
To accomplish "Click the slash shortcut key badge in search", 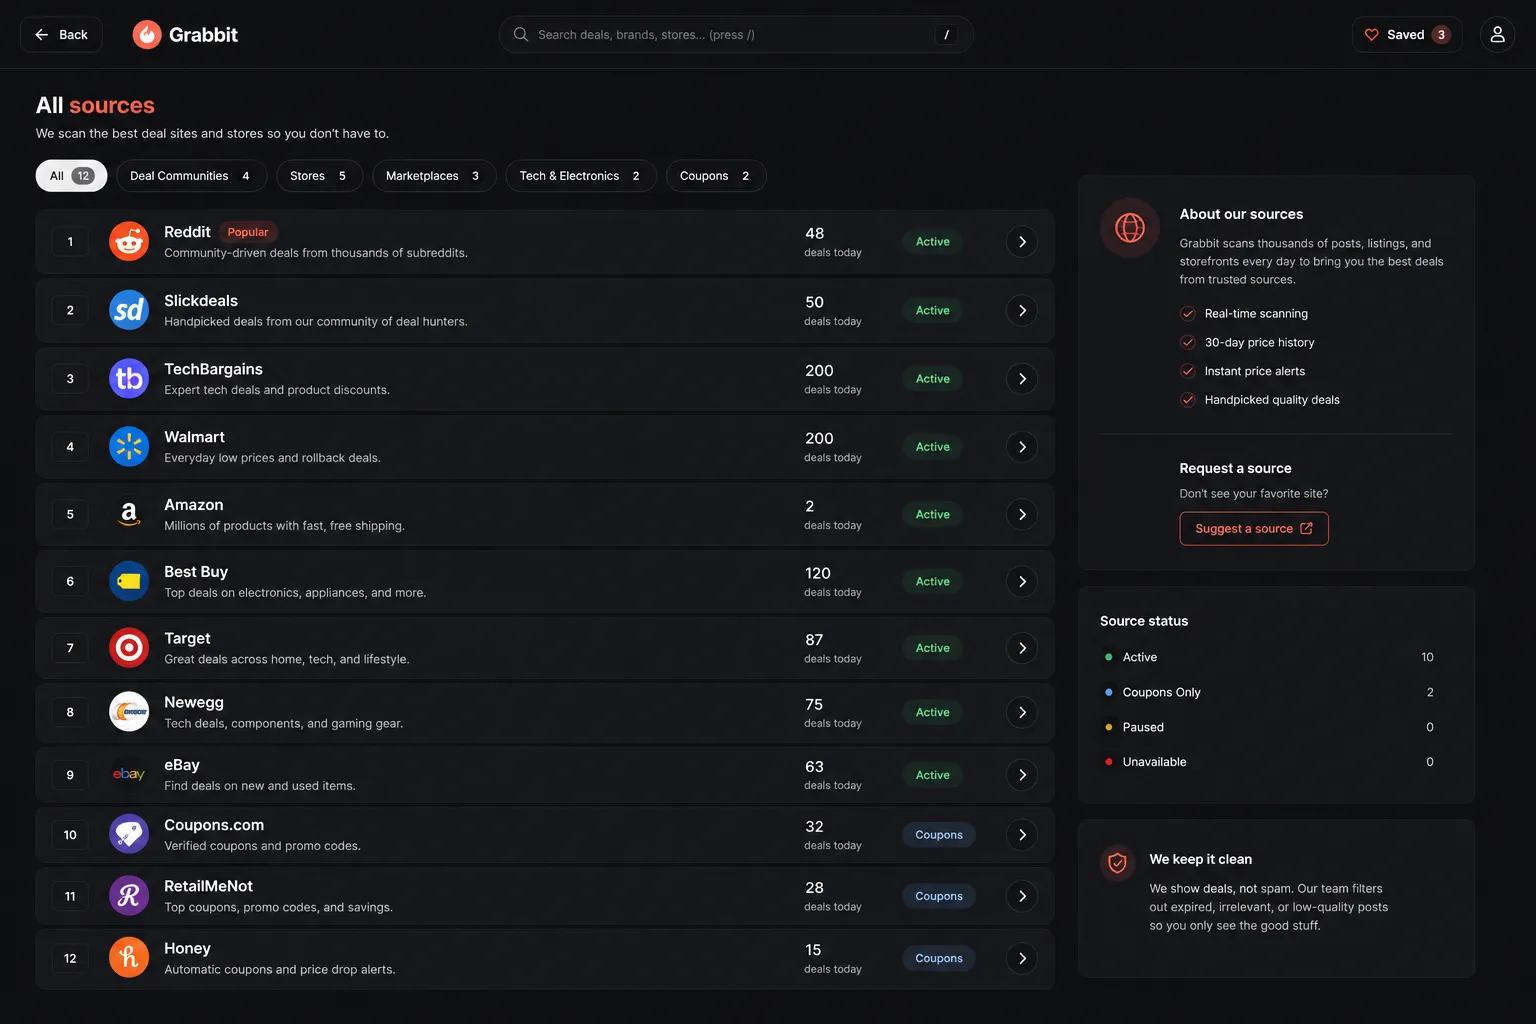I will click(x=946, y=35).
